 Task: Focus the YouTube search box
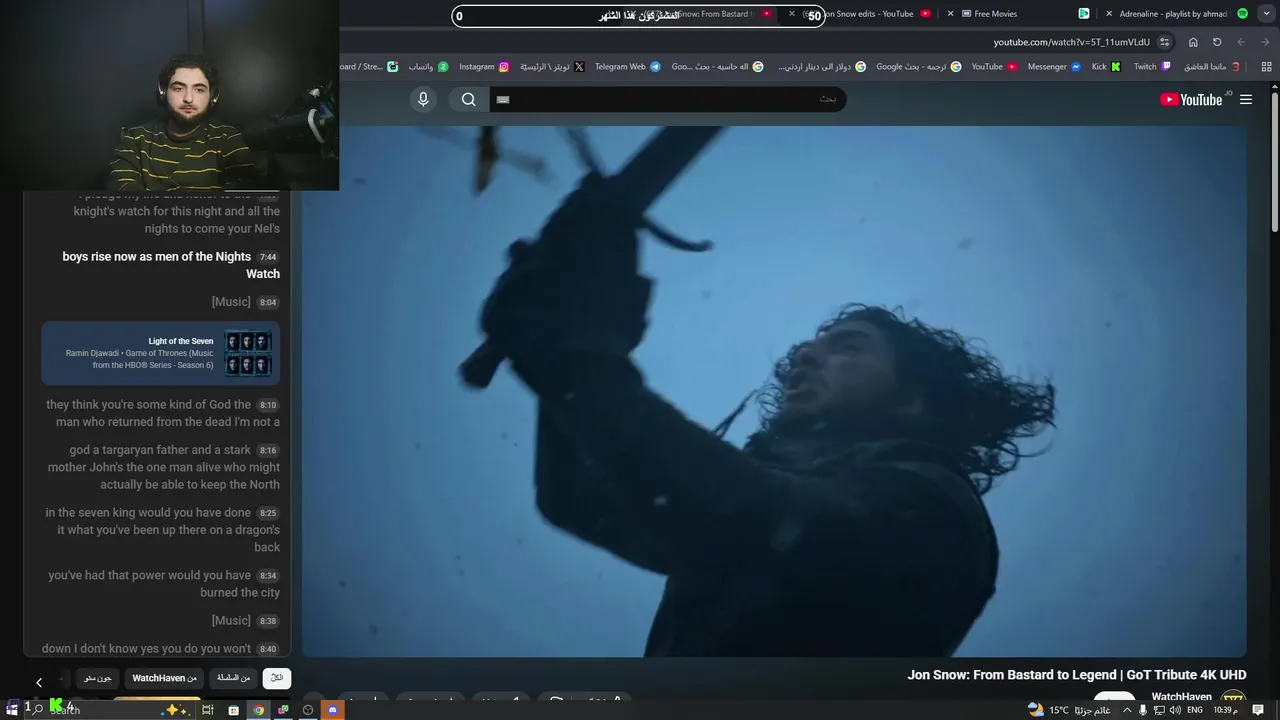click(x=667, y=99)
